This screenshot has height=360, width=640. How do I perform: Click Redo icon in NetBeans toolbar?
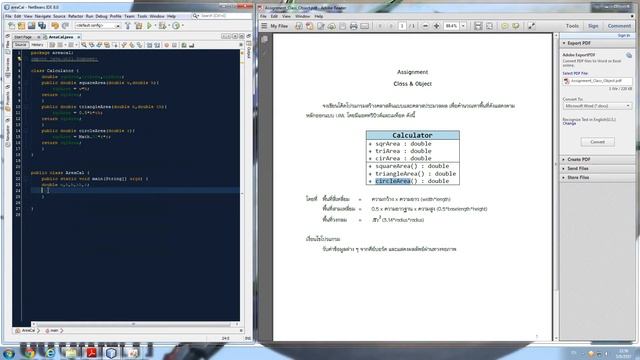(65, 26)
